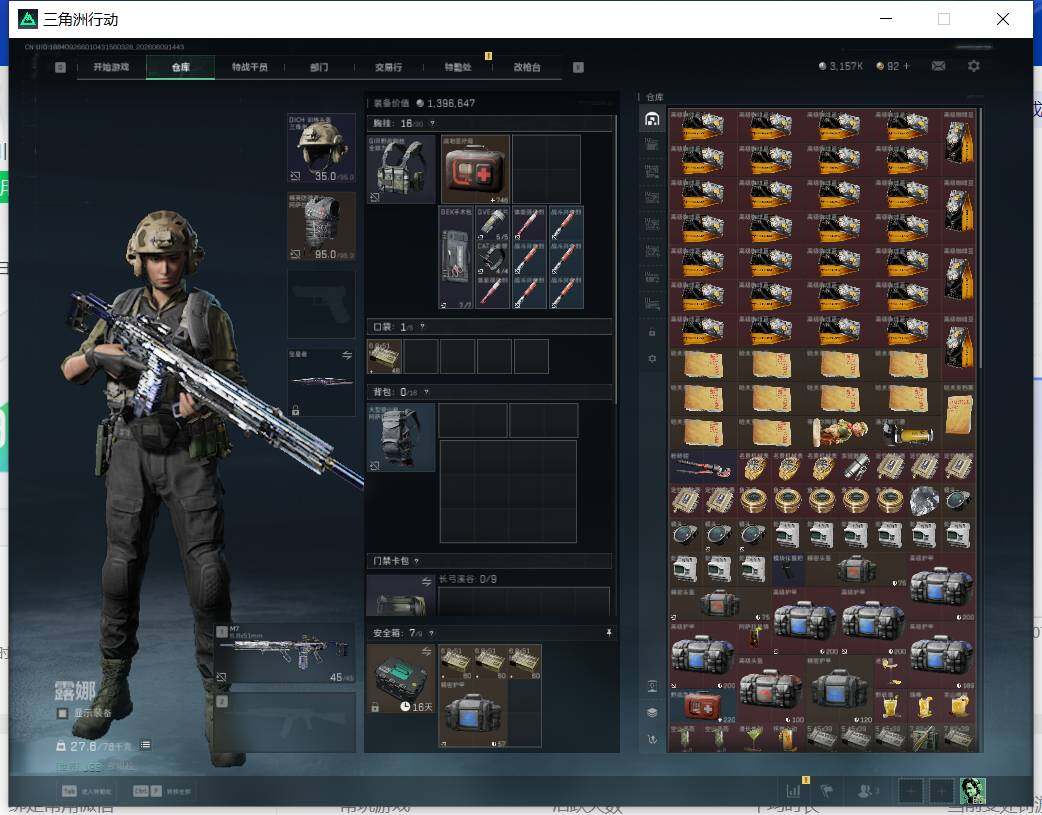Screen dimensions: 1042x815
Task: Click the flag icon in bottom bar
Action: click(x=827, y=791)
